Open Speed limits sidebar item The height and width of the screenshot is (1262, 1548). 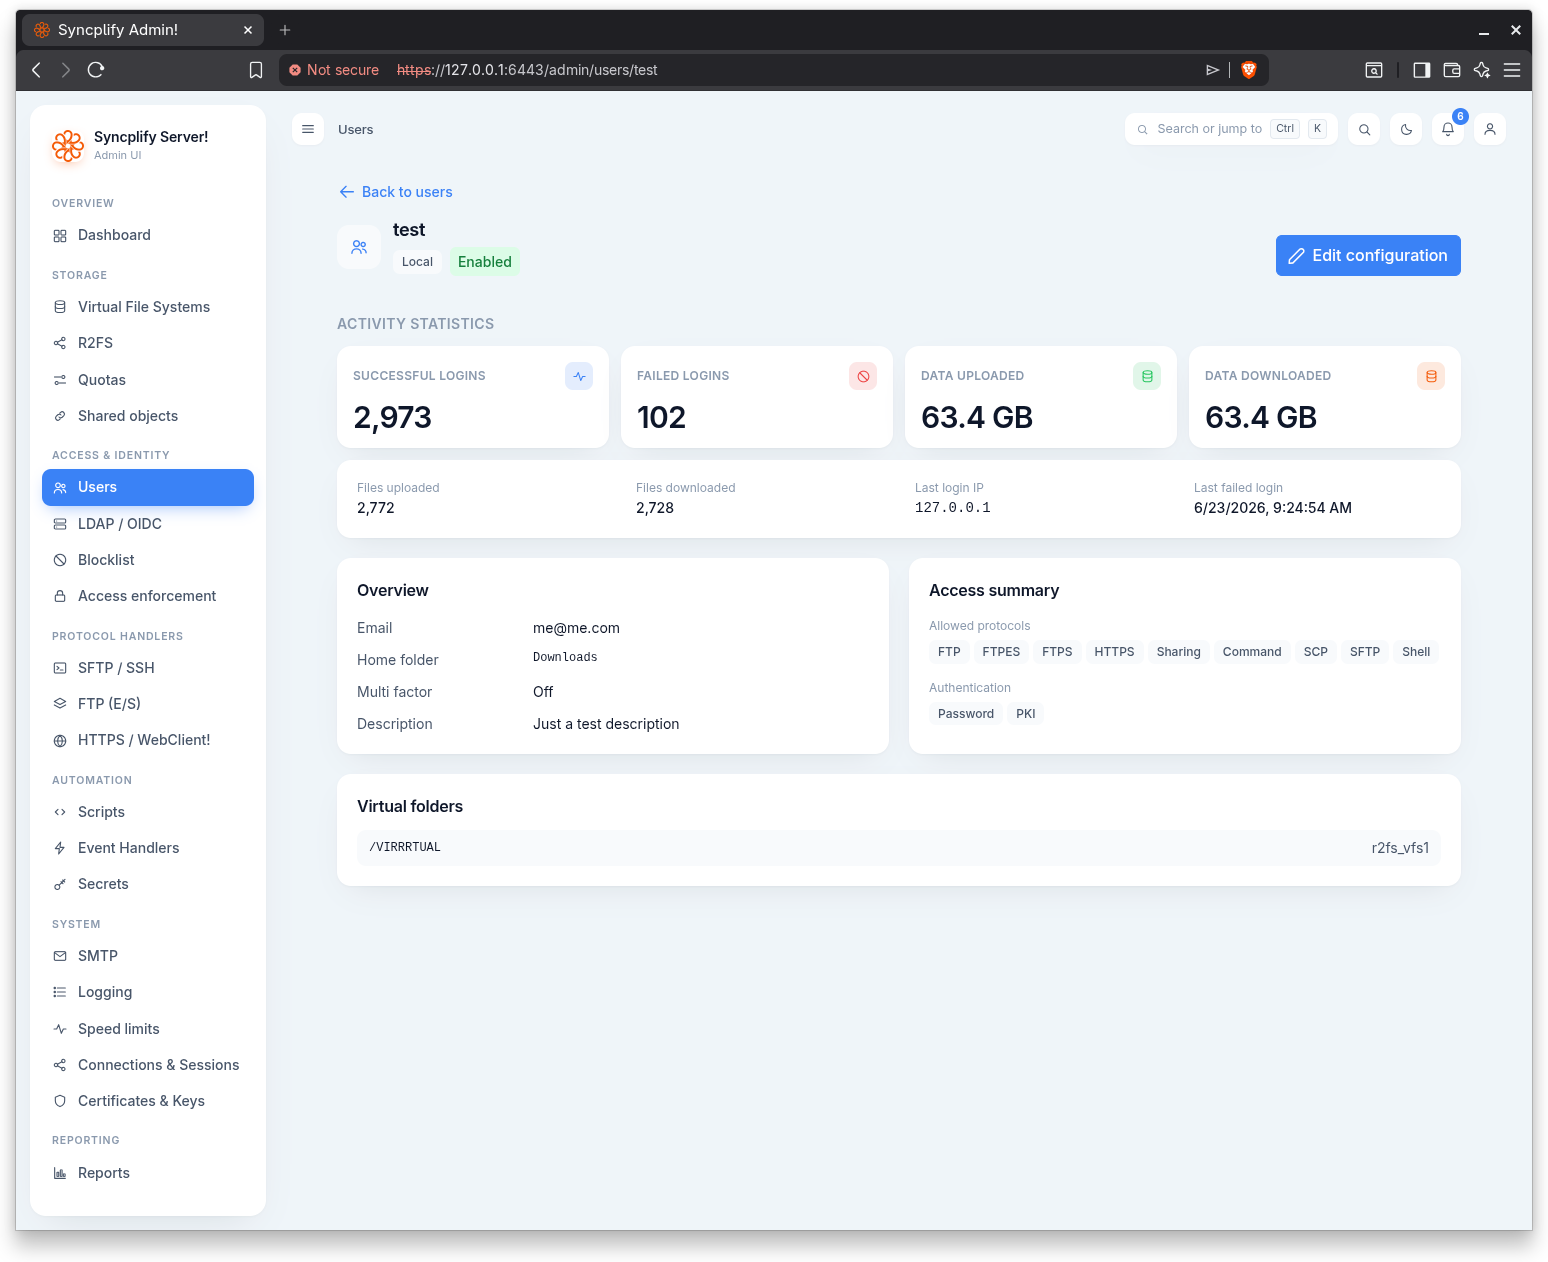click(x=148, y=1029)
